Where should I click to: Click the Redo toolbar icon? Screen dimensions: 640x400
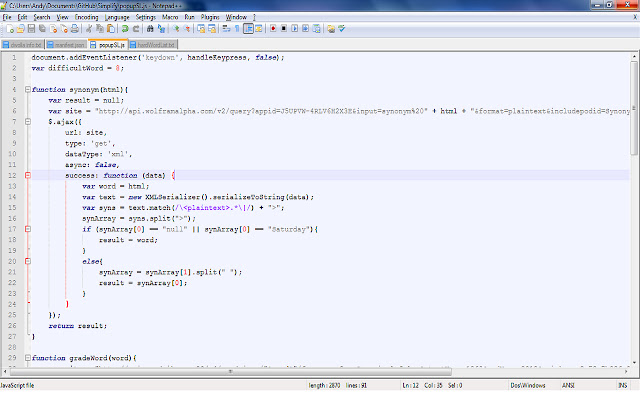[x=136, y=29]
